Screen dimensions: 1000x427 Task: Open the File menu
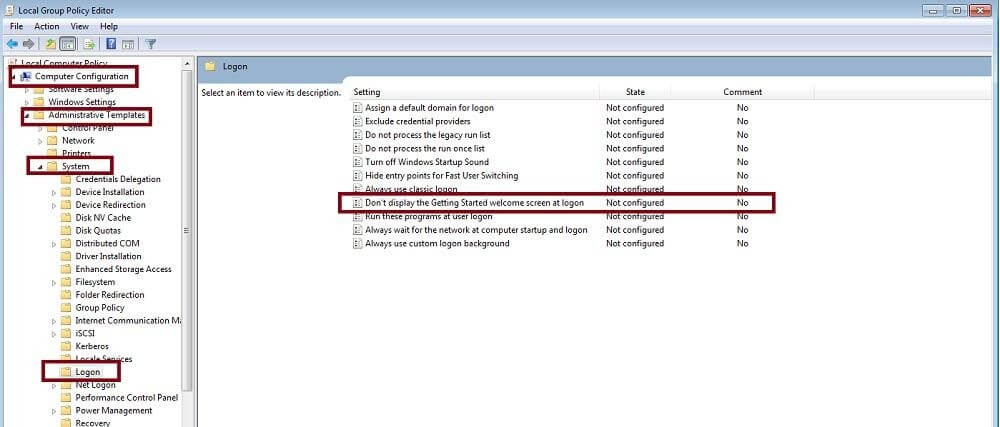16,26
